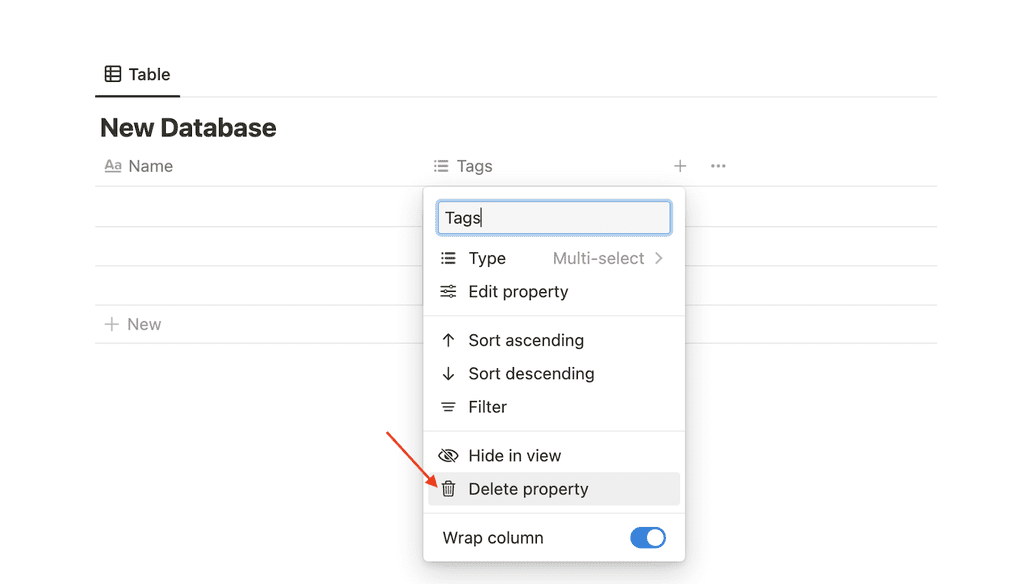The image size is (1024, 584).
Task: Click the New Database title
Action: (x=187, y=128)
